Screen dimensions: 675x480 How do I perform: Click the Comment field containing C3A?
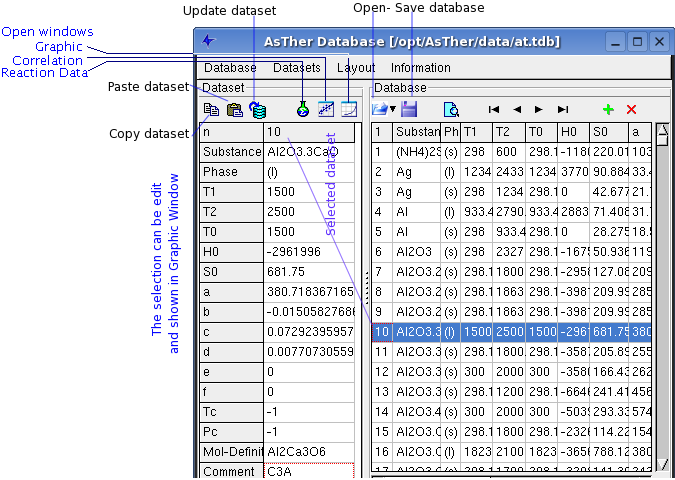point(308,470)
